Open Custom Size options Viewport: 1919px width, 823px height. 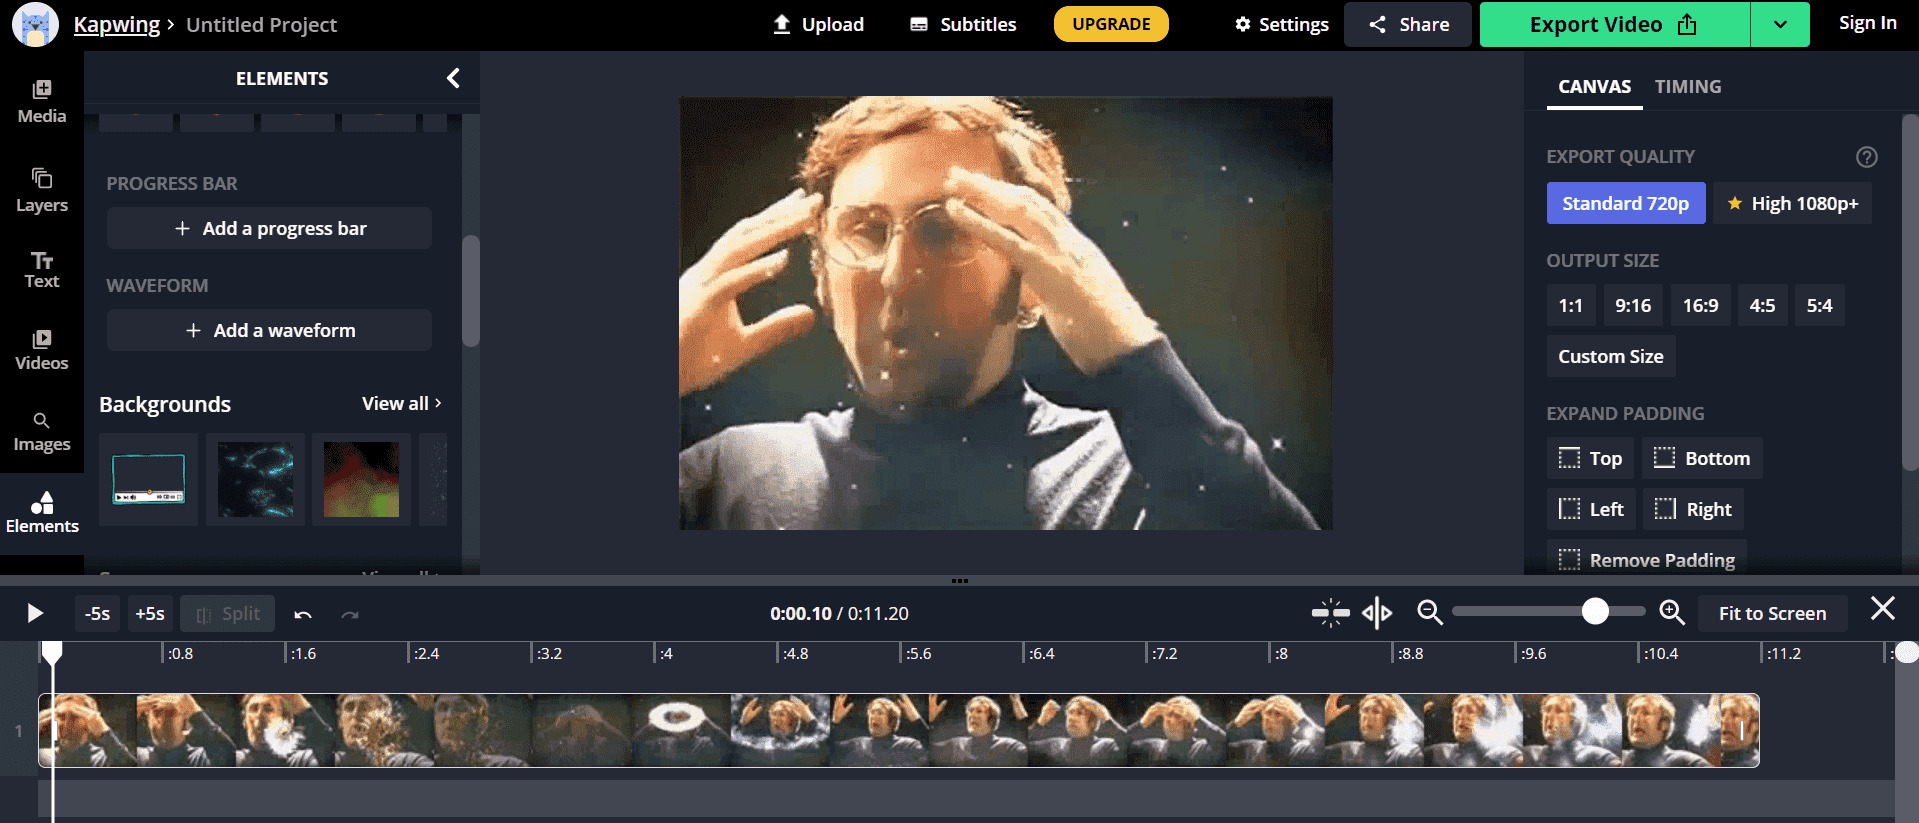coord(1611,356)
